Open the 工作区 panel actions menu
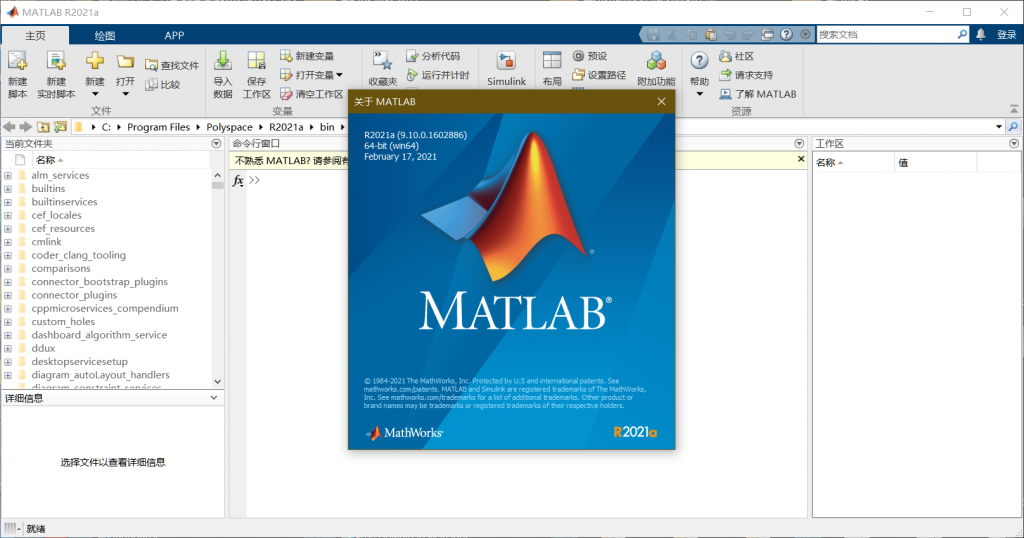Viewport: 1024px width, 538px height. tap(1014, 144)
